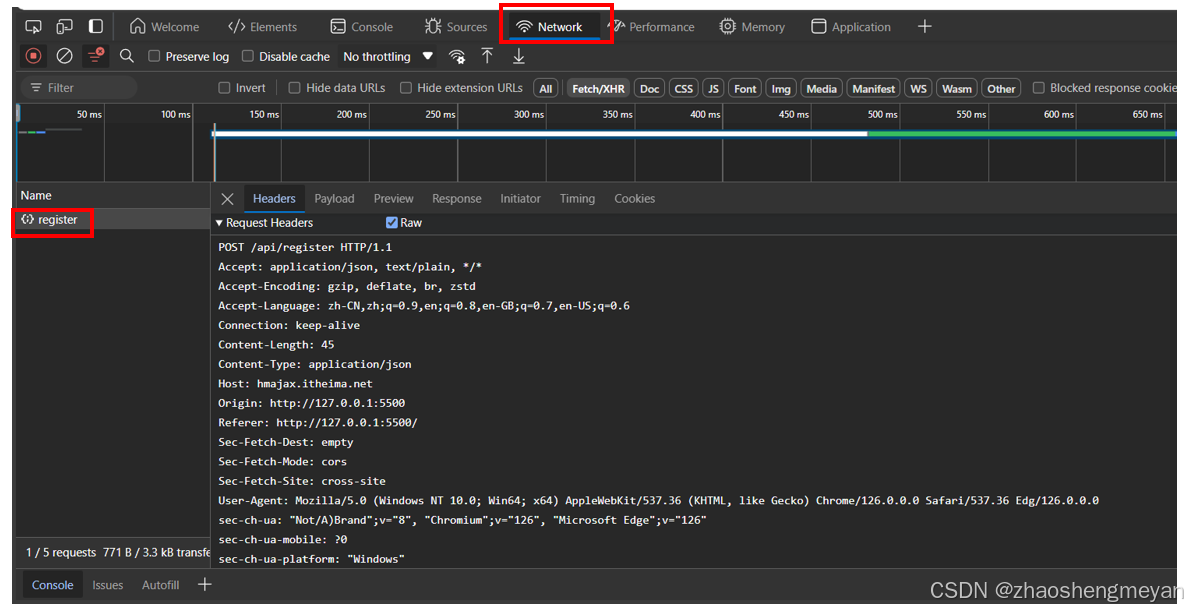1188x611 pixels.
Task: Open the Console drawer tab at the bottom
Action: tap(52, 585)
